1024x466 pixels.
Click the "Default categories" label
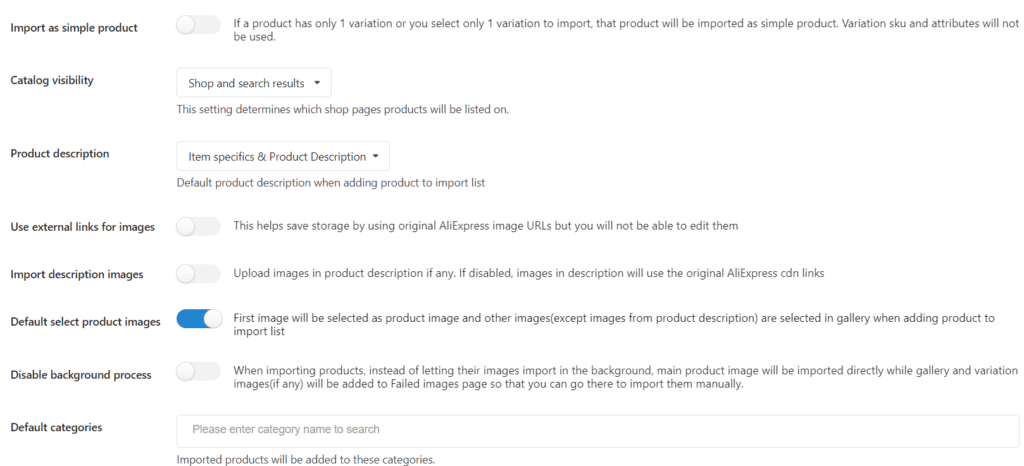pos(56,428)
